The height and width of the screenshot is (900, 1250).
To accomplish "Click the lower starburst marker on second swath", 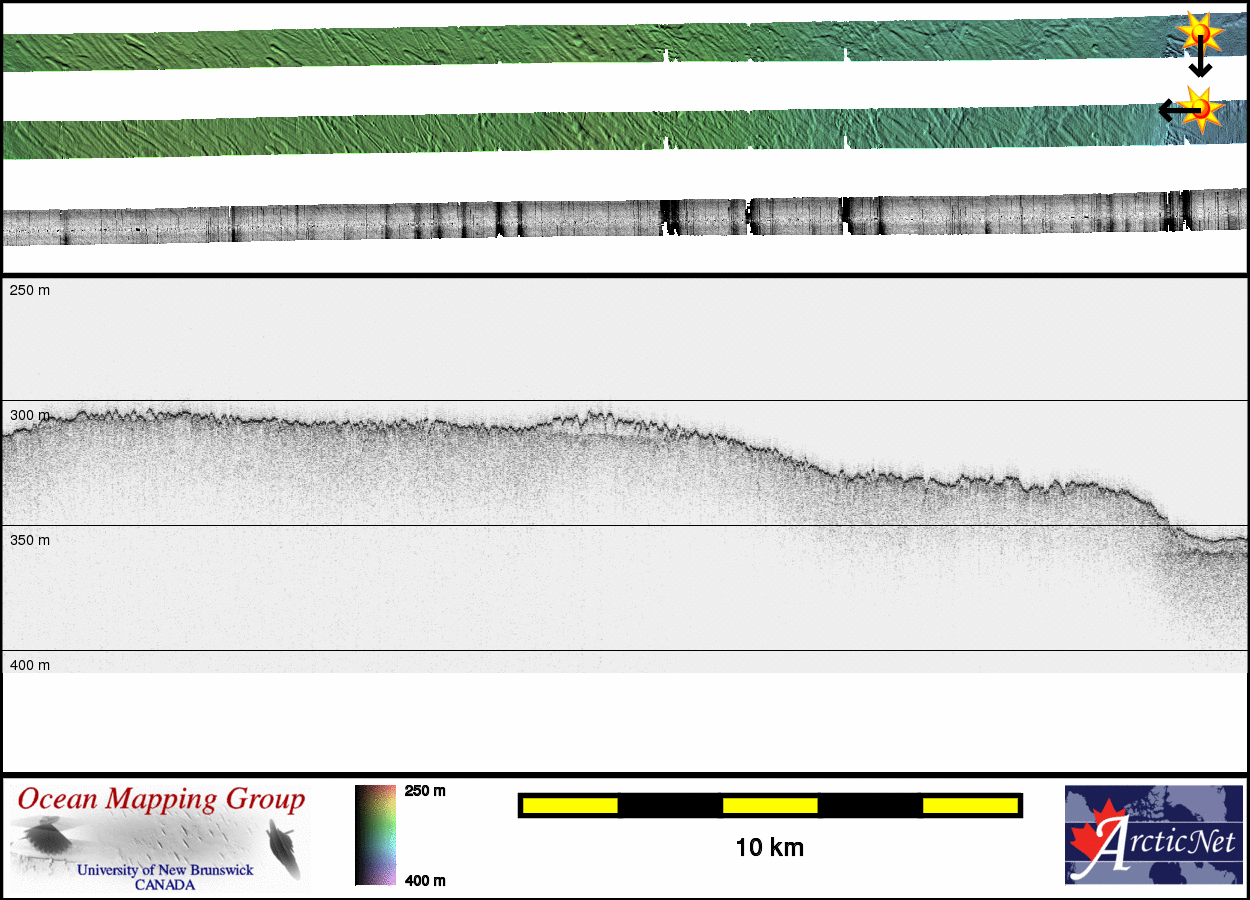I will point(1201,108).
